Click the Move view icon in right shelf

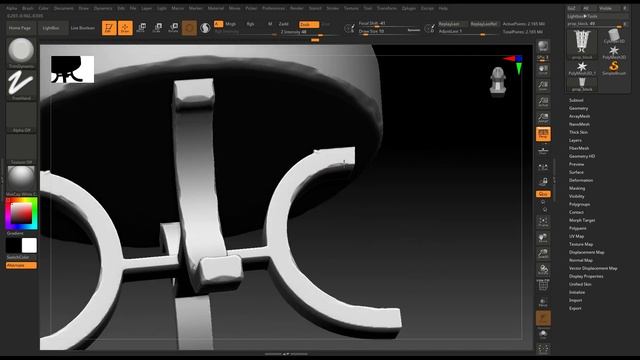point(543,238)
